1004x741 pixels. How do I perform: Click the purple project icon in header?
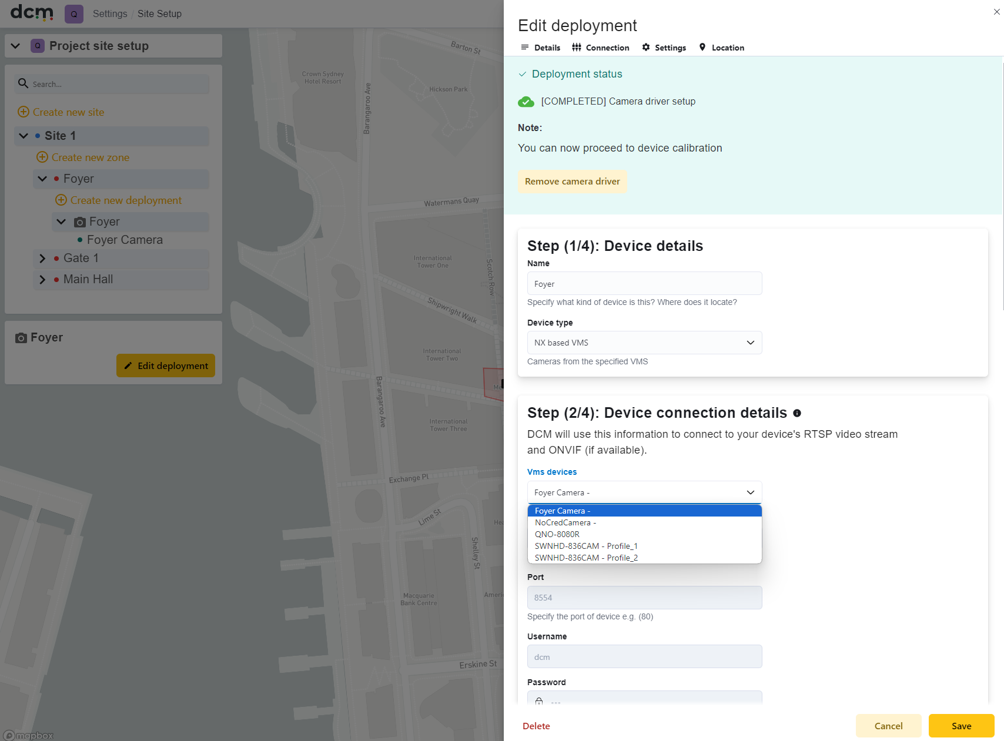(74, 13)
